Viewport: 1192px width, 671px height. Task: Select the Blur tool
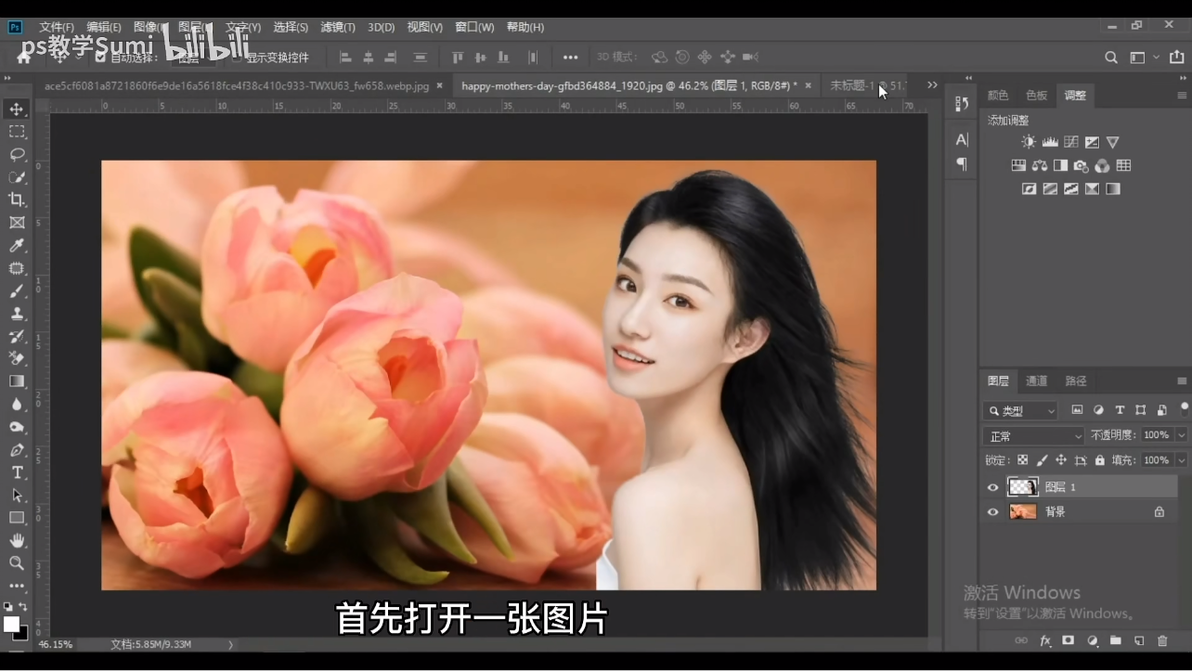[x=17, y=404]
